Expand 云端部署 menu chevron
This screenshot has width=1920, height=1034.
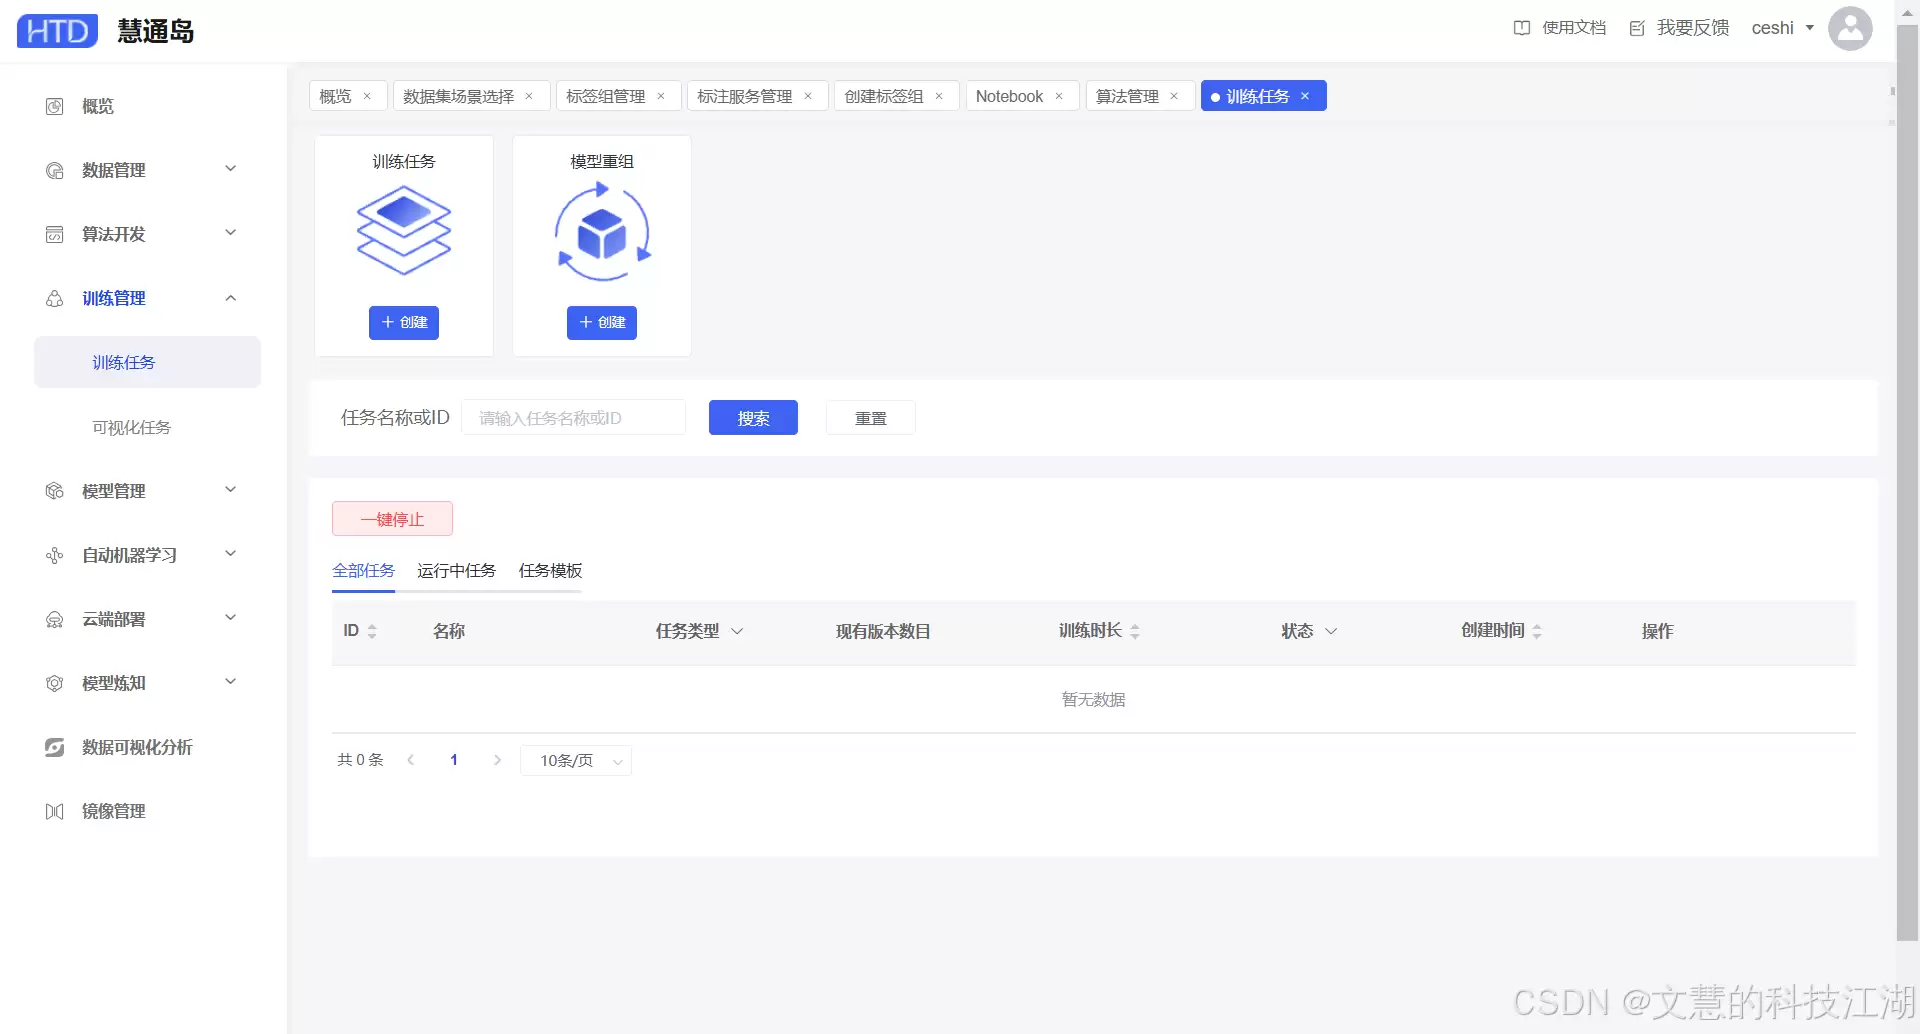[x=231, y=618]
